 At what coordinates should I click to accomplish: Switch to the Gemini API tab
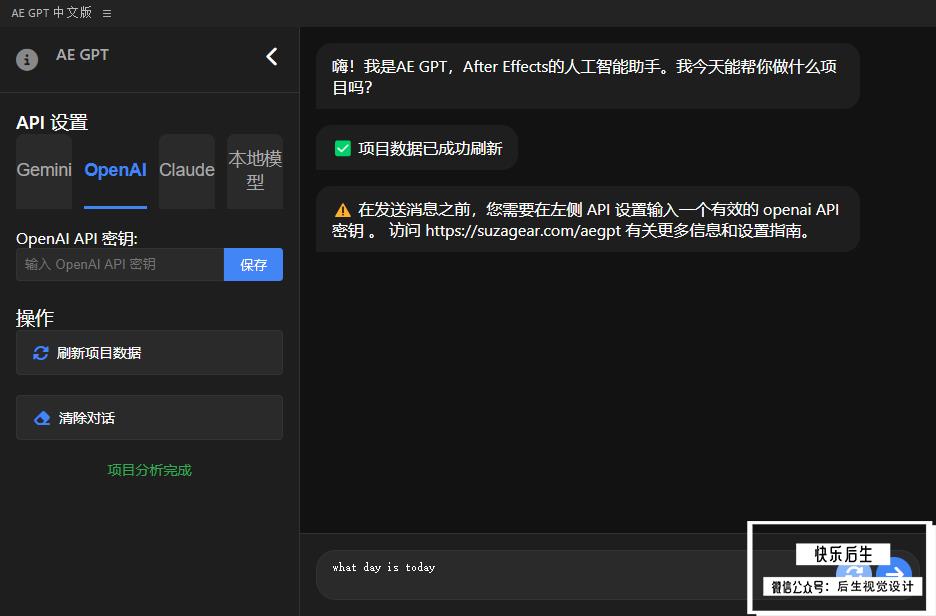click(x=44, y=171)
